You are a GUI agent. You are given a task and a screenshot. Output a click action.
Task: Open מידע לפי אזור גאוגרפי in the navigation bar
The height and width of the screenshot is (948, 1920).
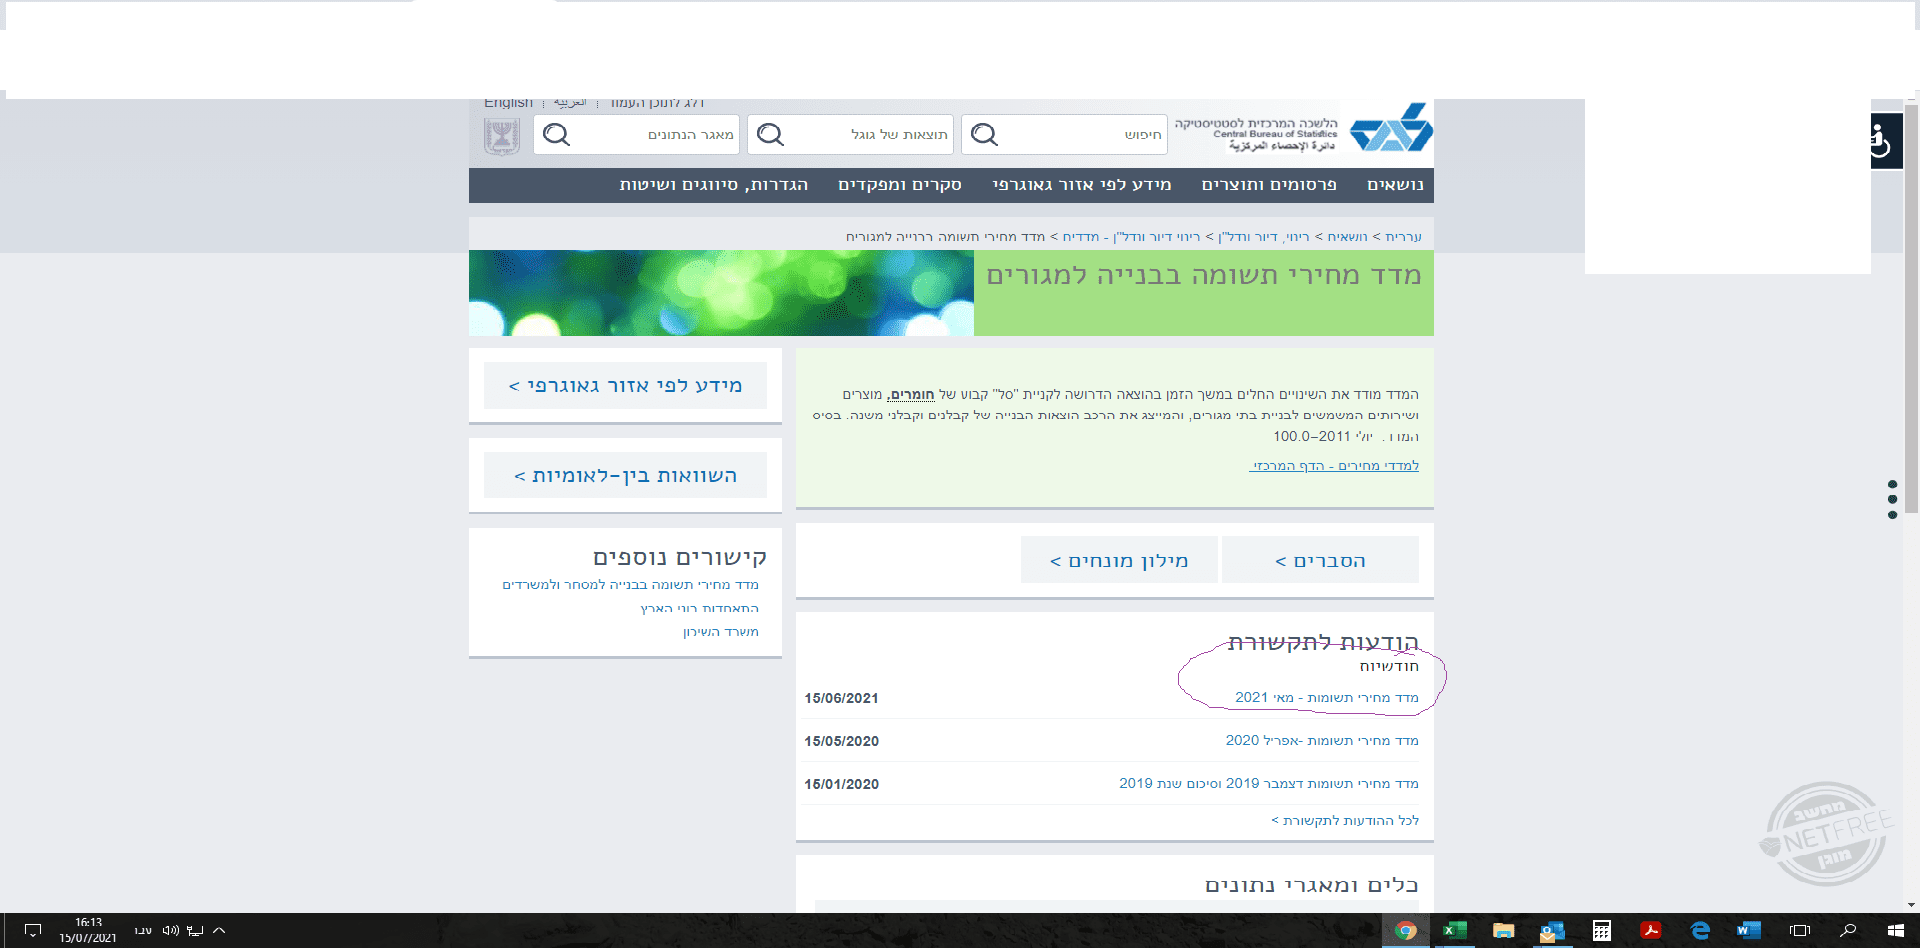coord(1082,185)
